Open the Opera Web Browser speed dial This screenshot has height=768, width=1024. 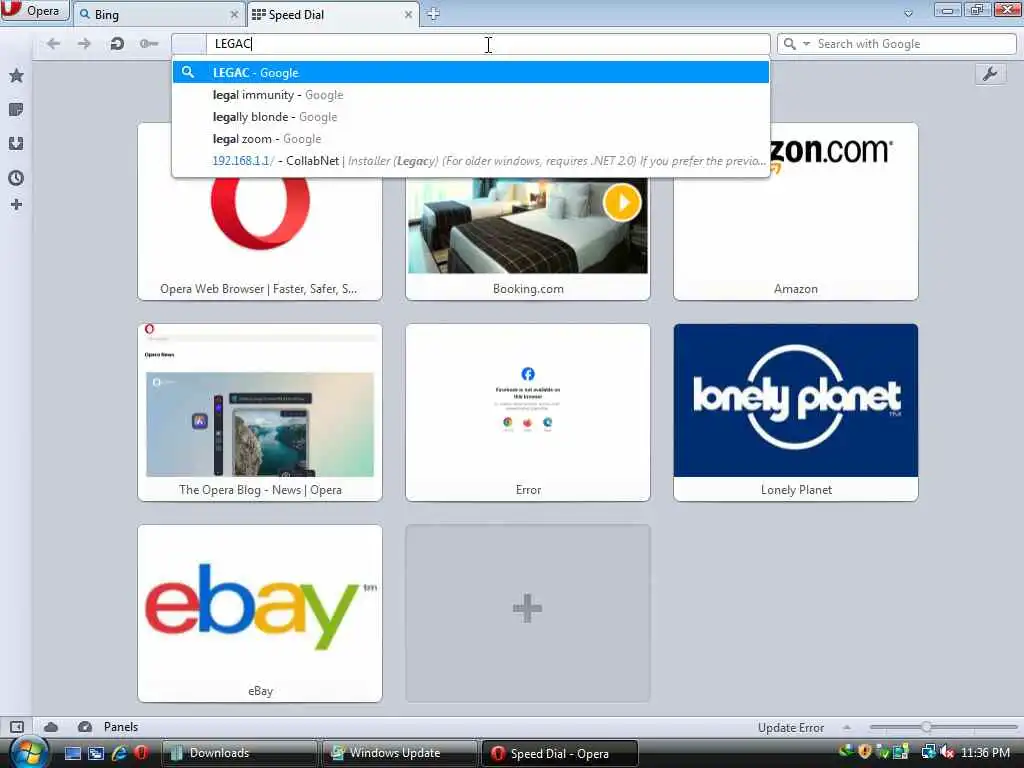260,212
